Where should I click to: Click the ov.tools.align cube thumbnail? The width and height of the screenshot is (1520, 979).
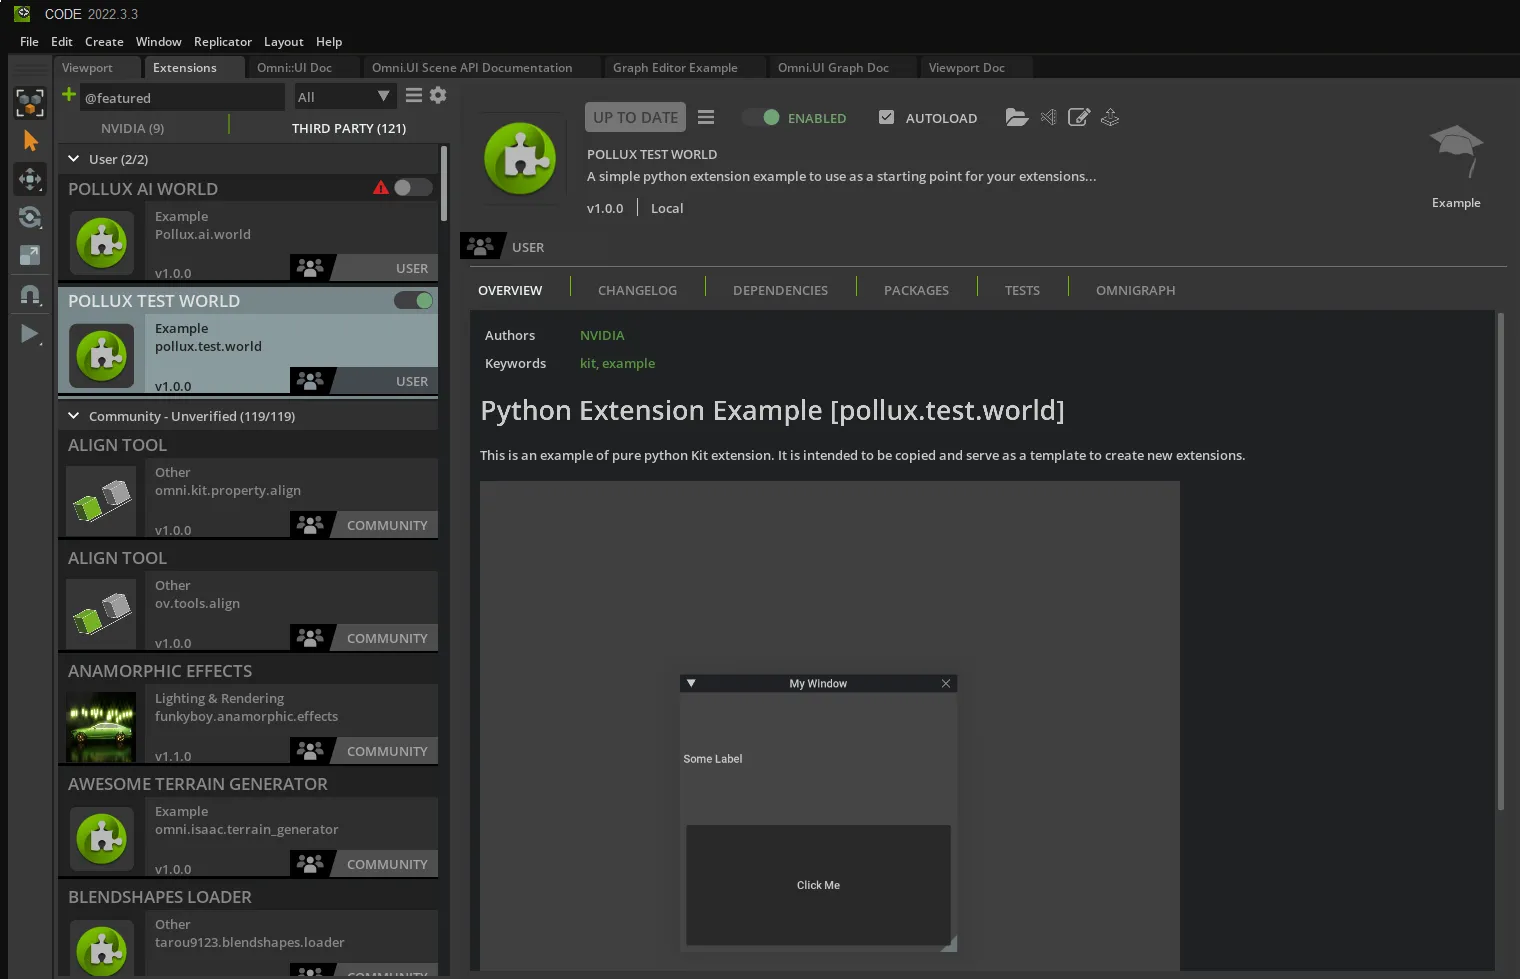101,614
